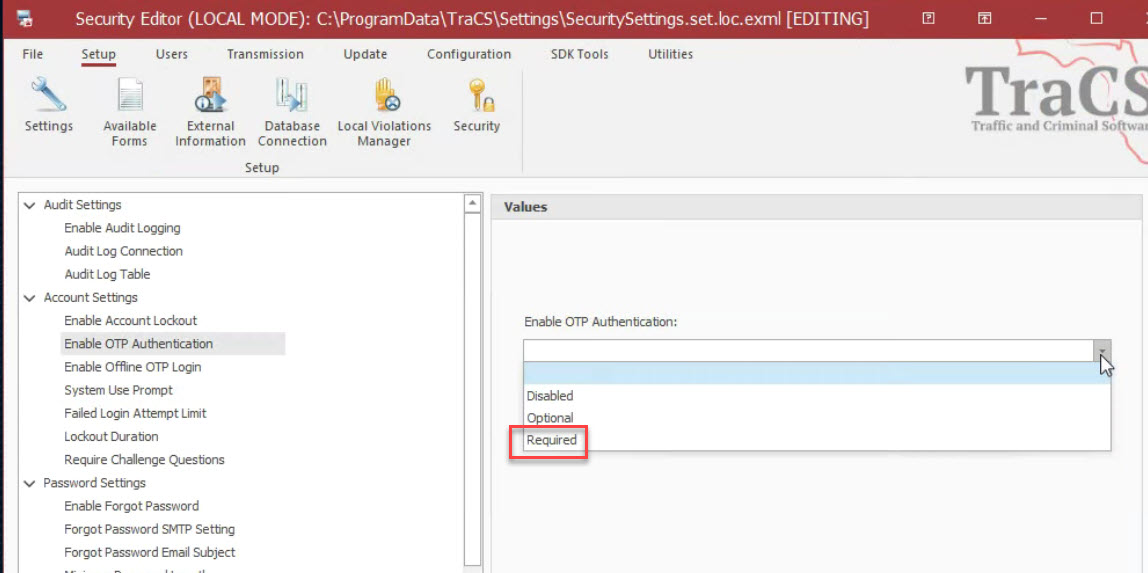Viewport: 1148px width, 573px height.
Task: Open External Information tool
Action: pos(210,97)
